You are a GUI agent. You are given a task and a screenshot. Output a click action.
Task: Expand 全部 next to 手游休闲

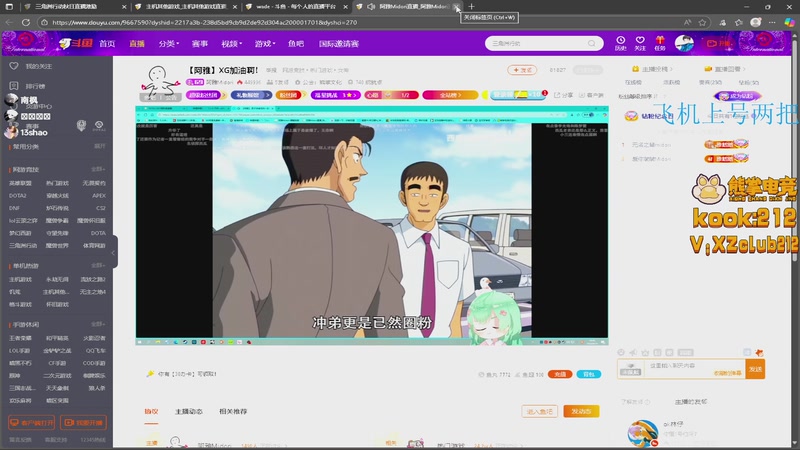98,324
